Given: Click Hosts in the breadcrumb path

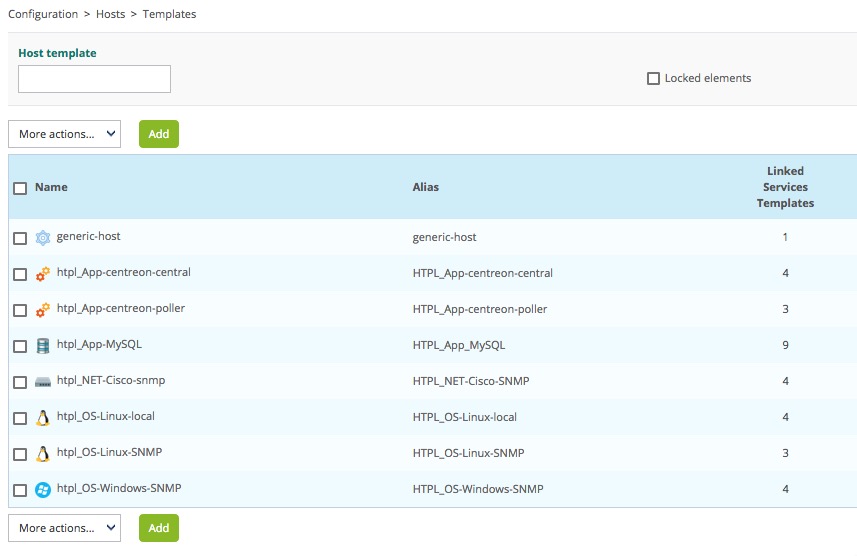Looking at the screenshot, I should 110,14.
